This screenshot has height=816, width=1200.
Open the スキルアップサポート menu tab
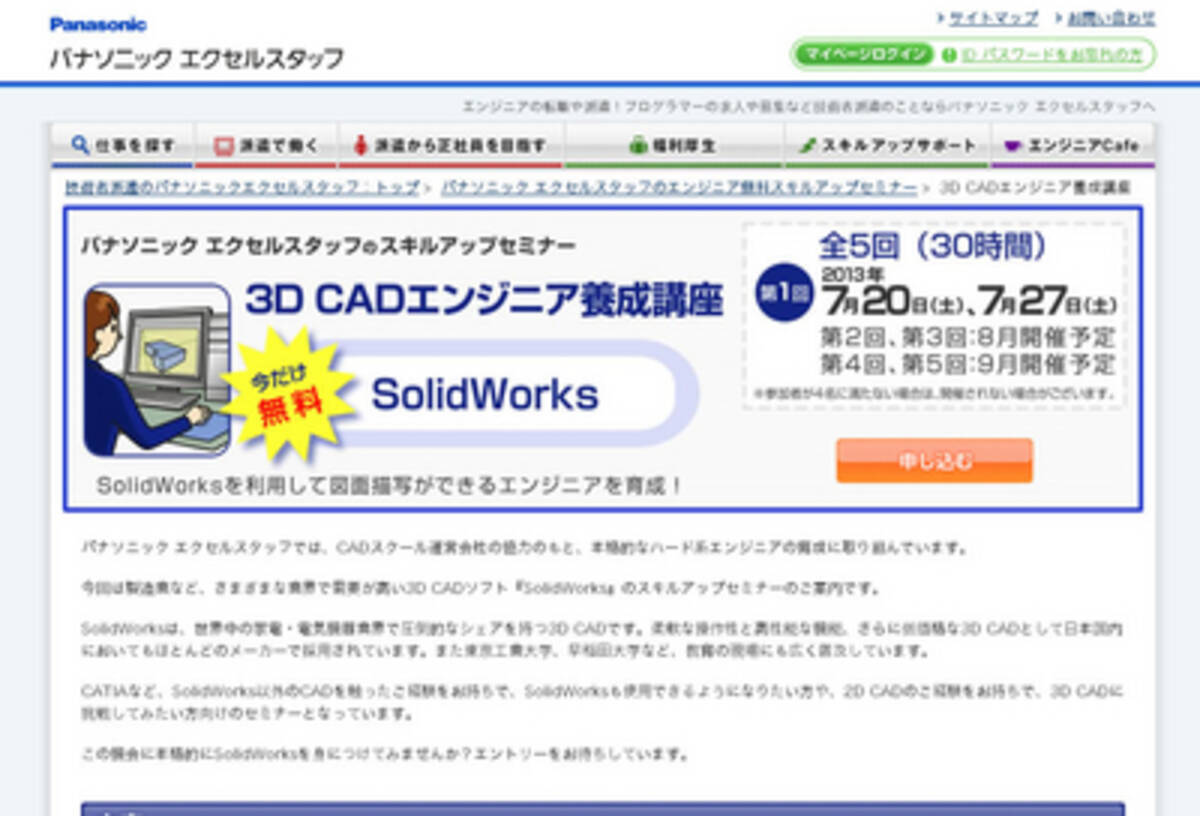887,145
